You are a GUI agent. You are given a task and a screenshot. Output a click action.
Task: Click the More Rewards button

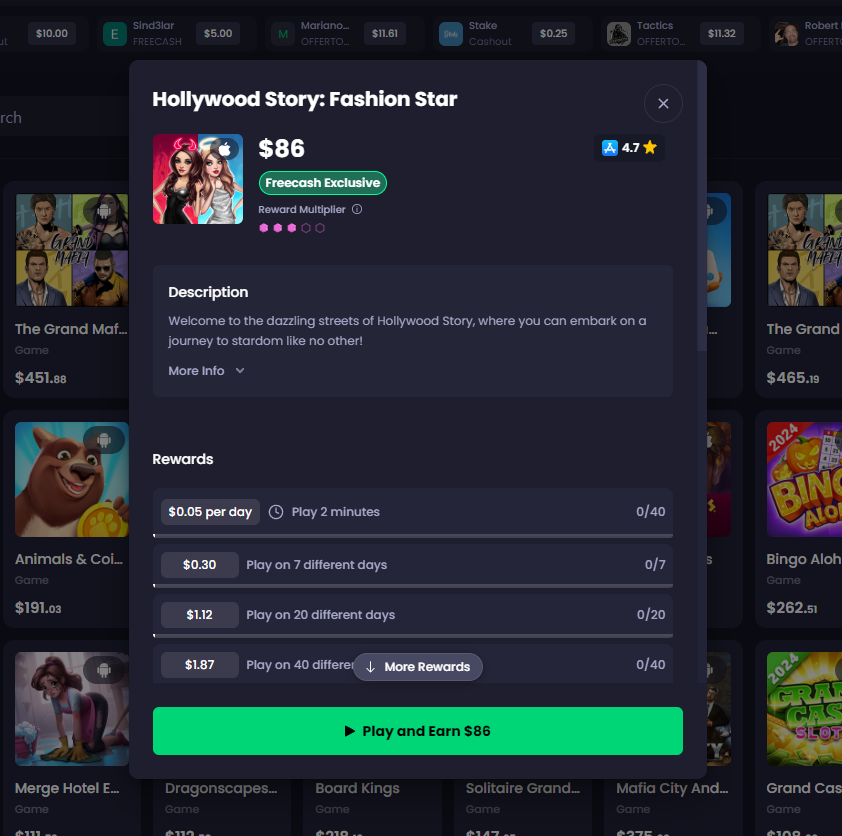[418, 667]
